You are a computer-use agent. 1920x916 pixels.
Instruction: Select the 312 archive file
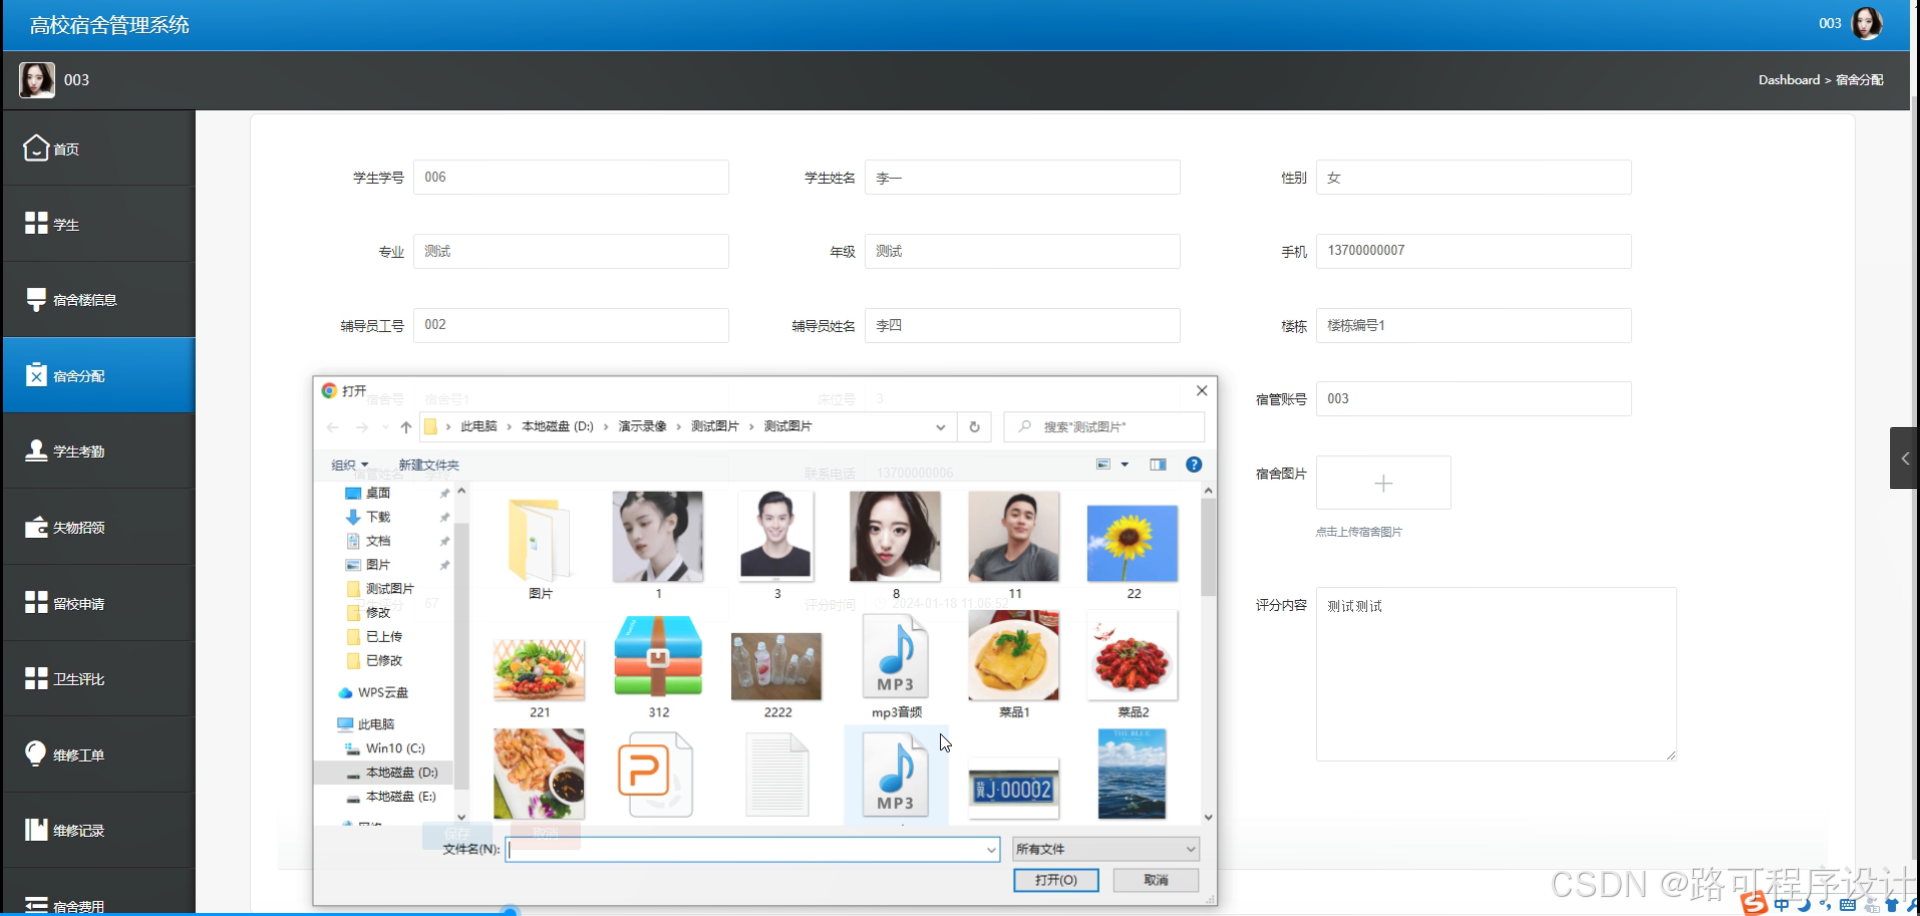658,667
